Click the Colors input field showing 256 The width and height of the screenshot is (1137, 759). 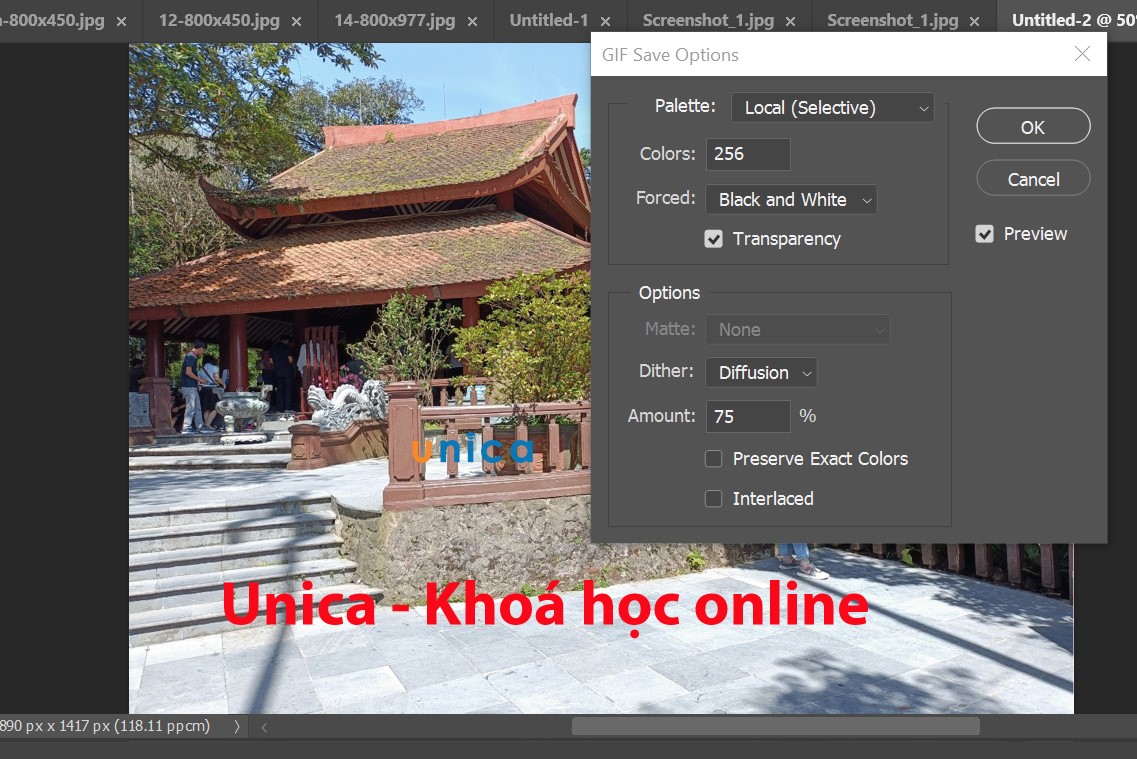pyautogui.click(x=747, y=154)
